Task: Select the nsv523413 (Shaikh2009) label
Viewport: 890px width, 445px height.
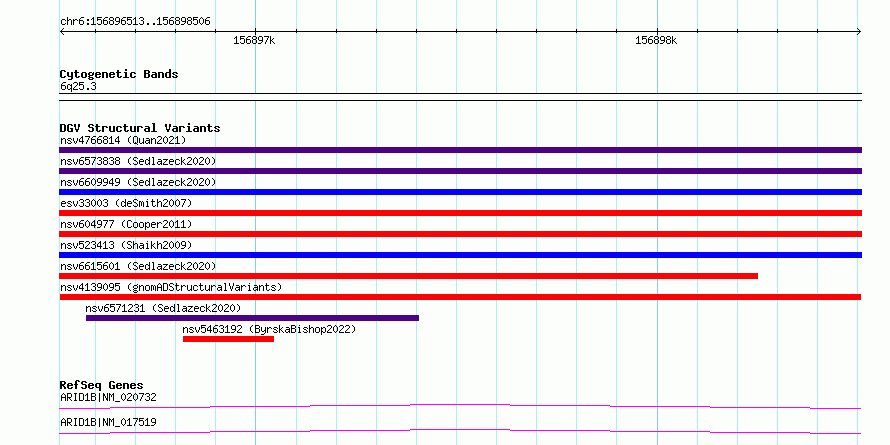Action: point(126,245)
